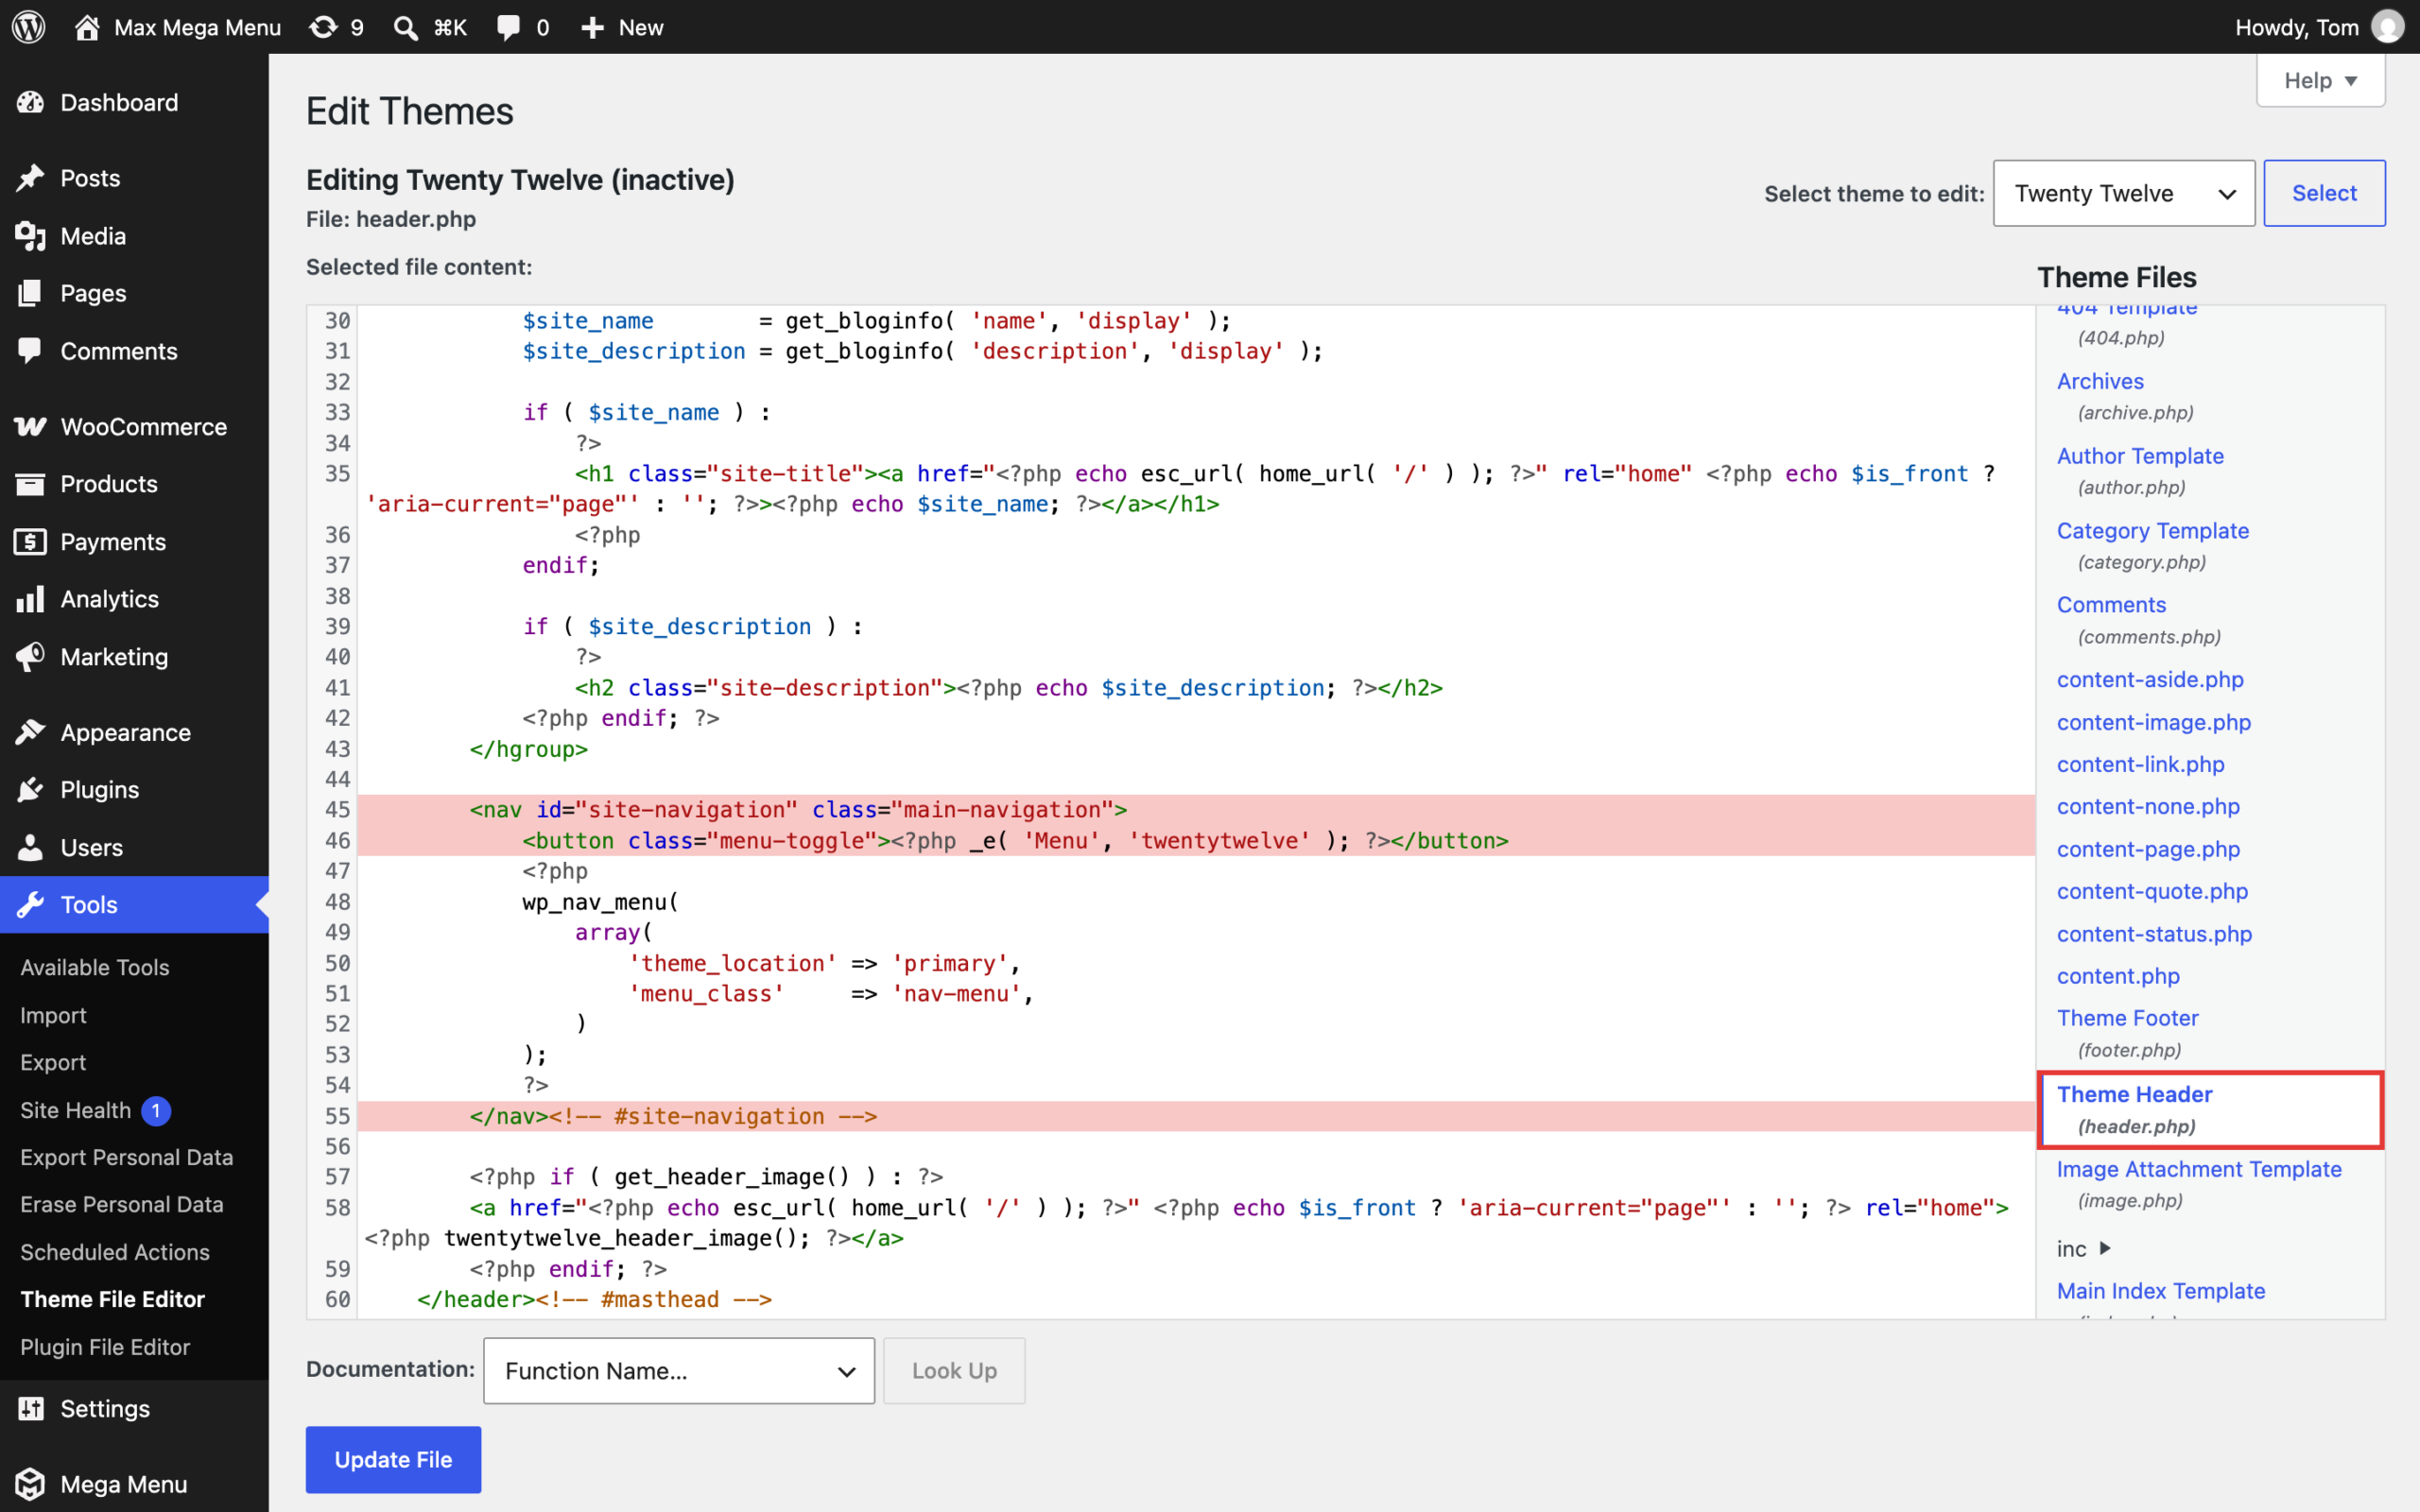Click the updates icon showing 9

tap(323, 27)
